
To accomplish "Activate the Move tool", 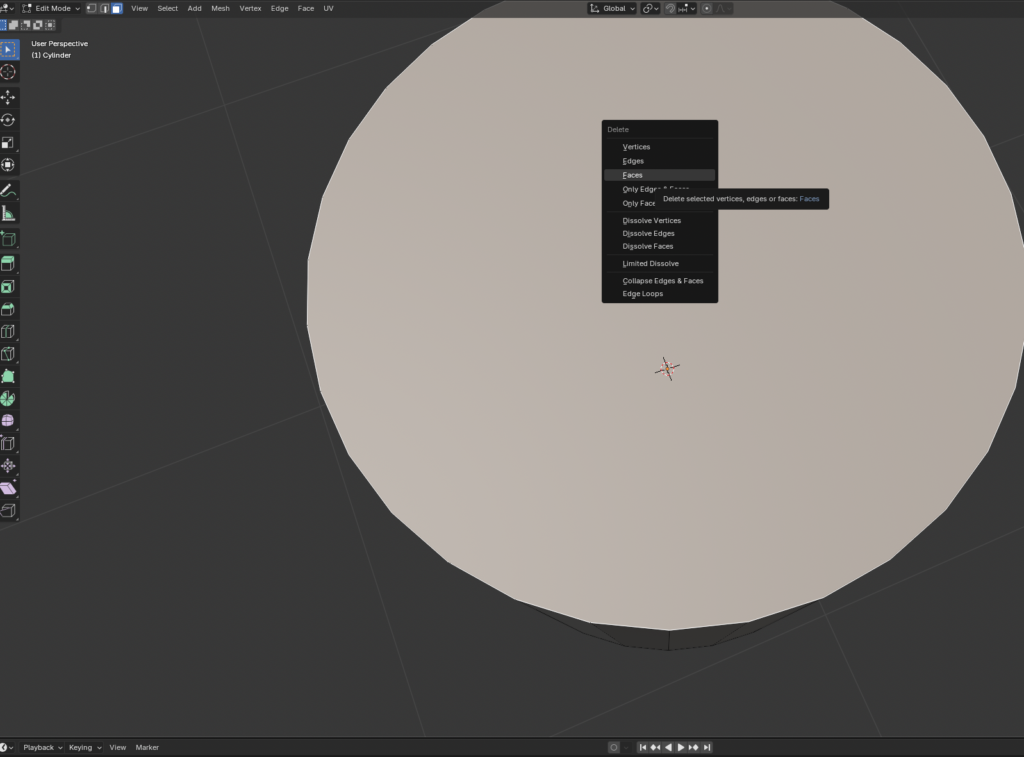I will tap(9, 97).
